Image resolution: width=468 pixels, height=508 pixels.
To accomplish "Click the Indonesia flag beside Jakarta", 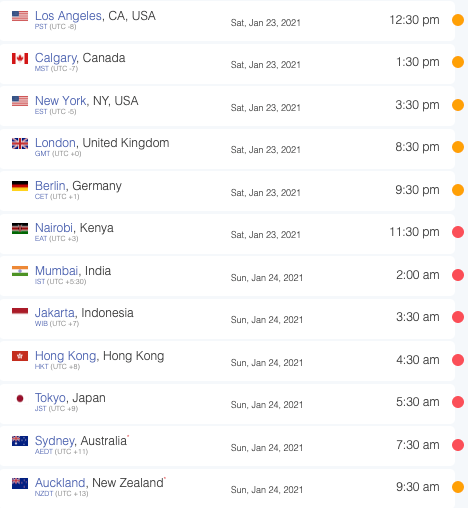I will (20, 313).
